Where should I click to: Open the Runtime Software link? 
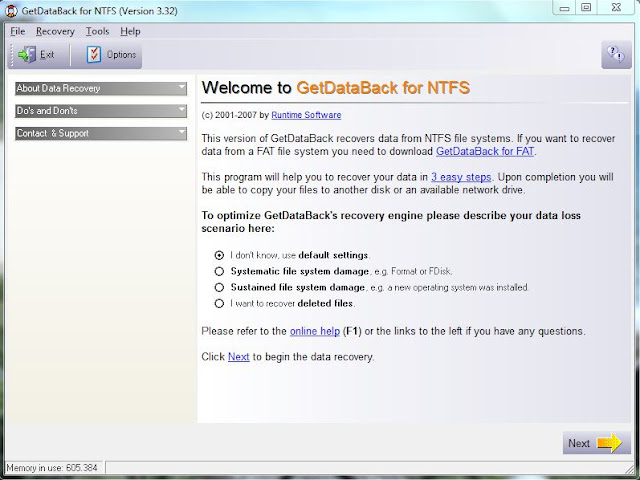306,115
